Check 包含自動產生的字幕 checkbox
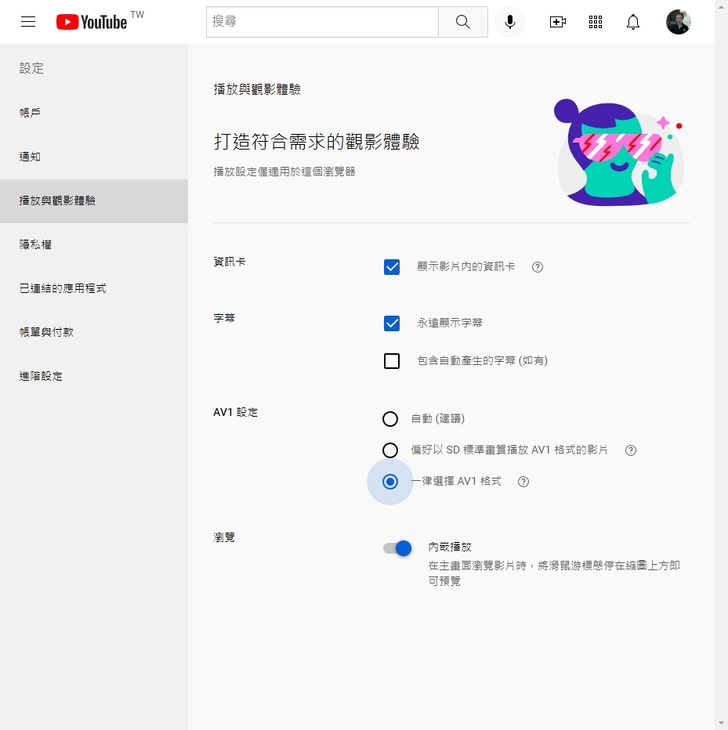Screen dimensions: 728x730 click(x=391, y=361)
